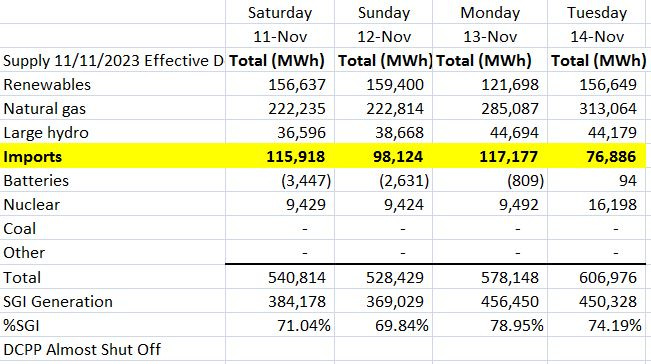This screenshot has height=364, width=651.
Task: Click SGI Generation value 456,450
Action: pos(510,301)
